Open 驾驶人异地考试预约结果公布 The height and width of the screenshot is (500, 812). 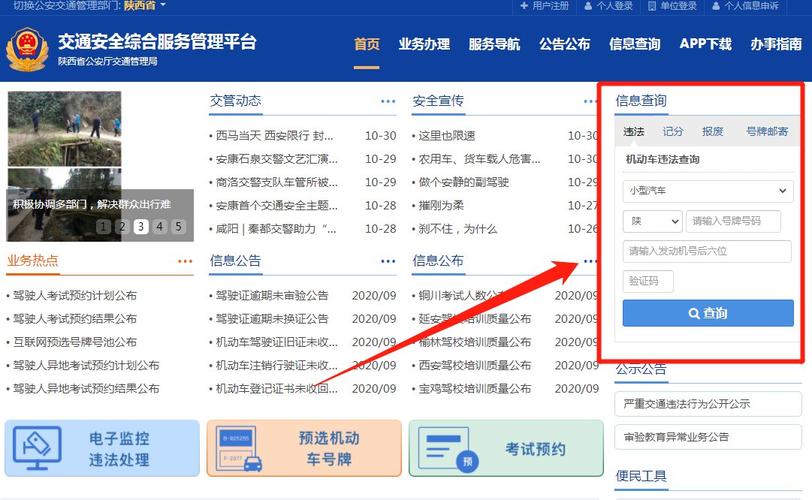pos(86,389)
